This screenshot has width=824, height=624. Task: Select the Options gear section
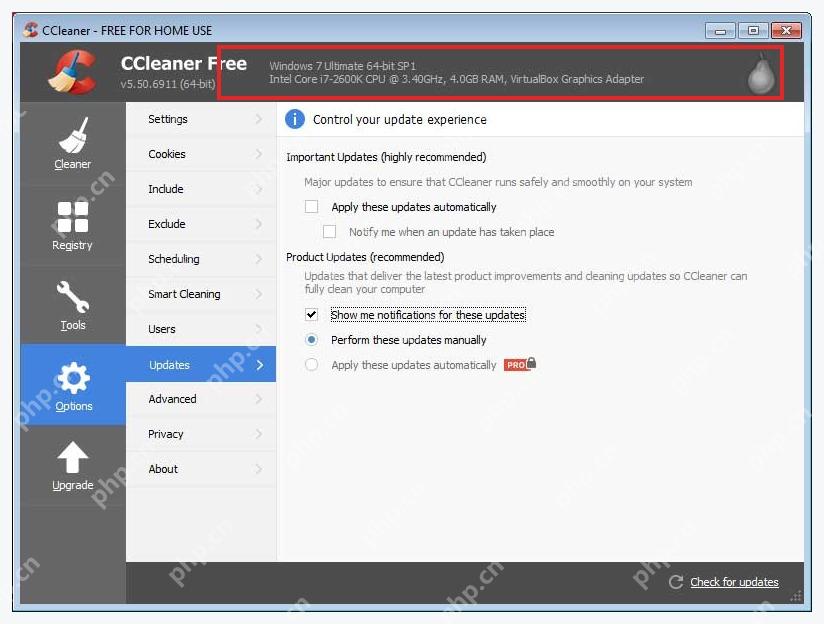[x=73, y=385]
